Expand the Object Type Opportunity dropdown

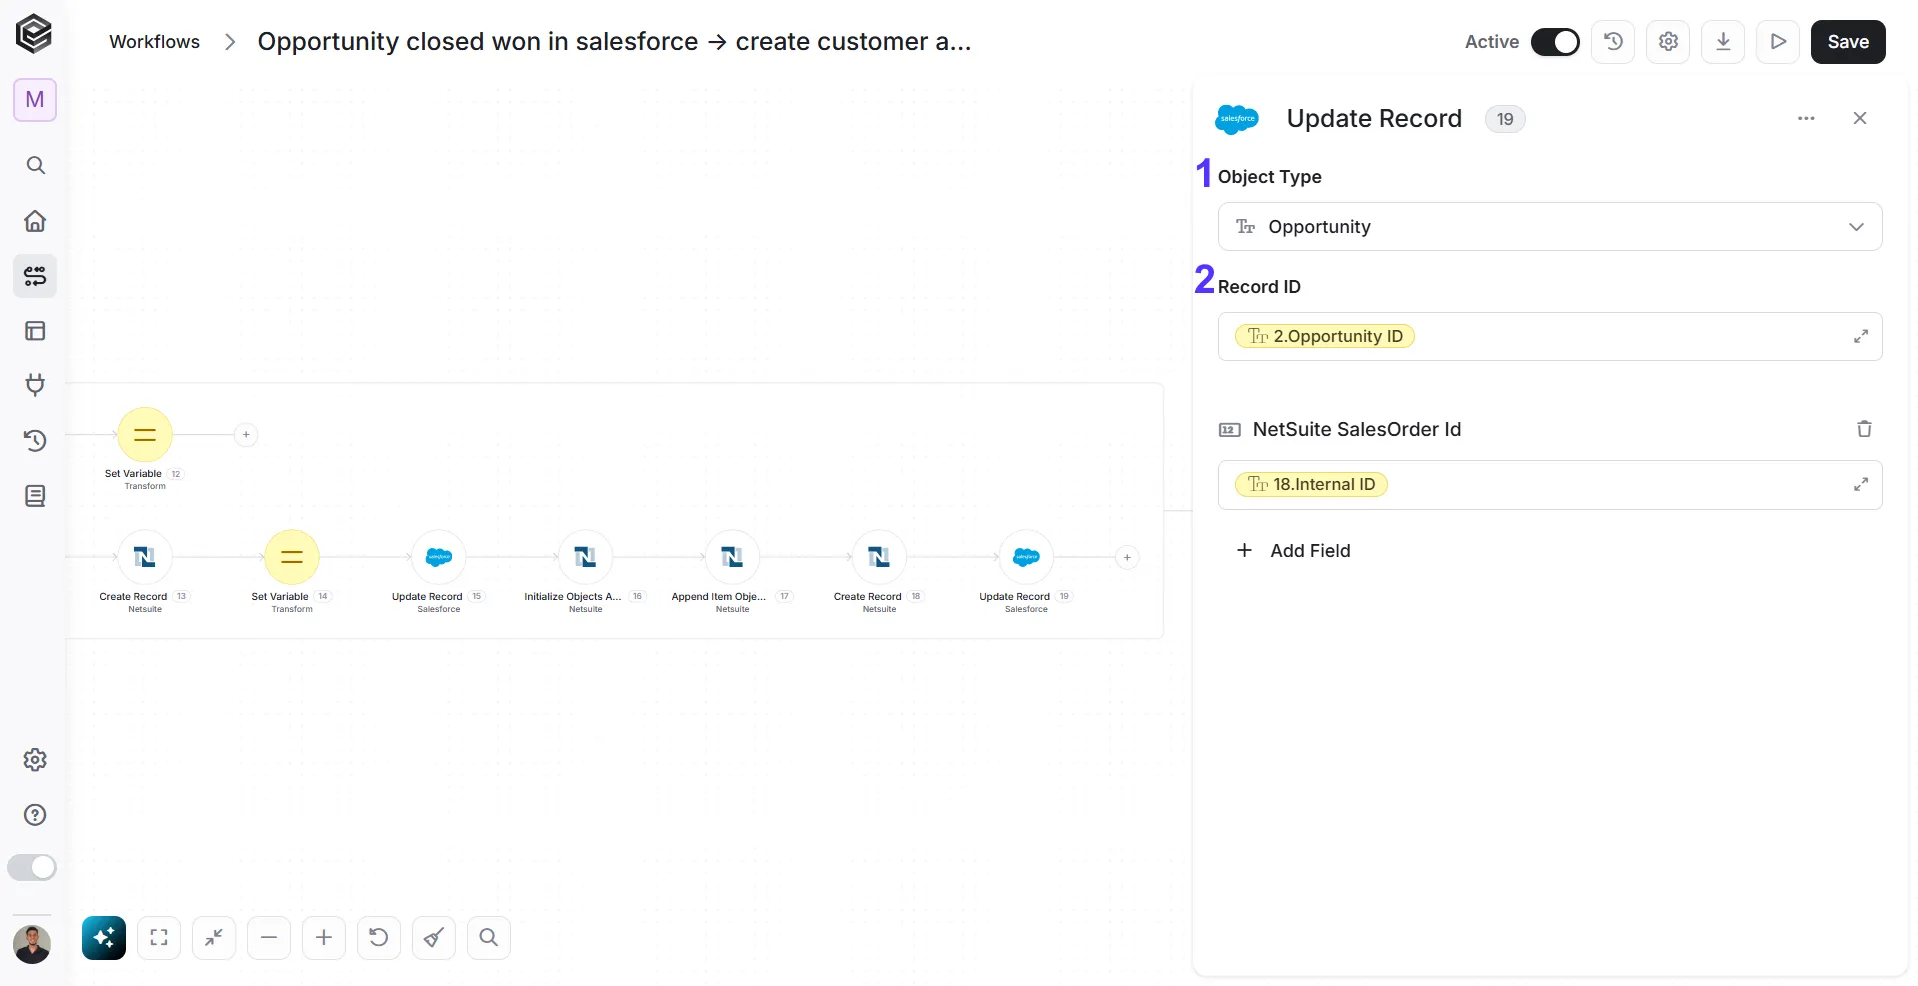click(x=1550, y=227)
